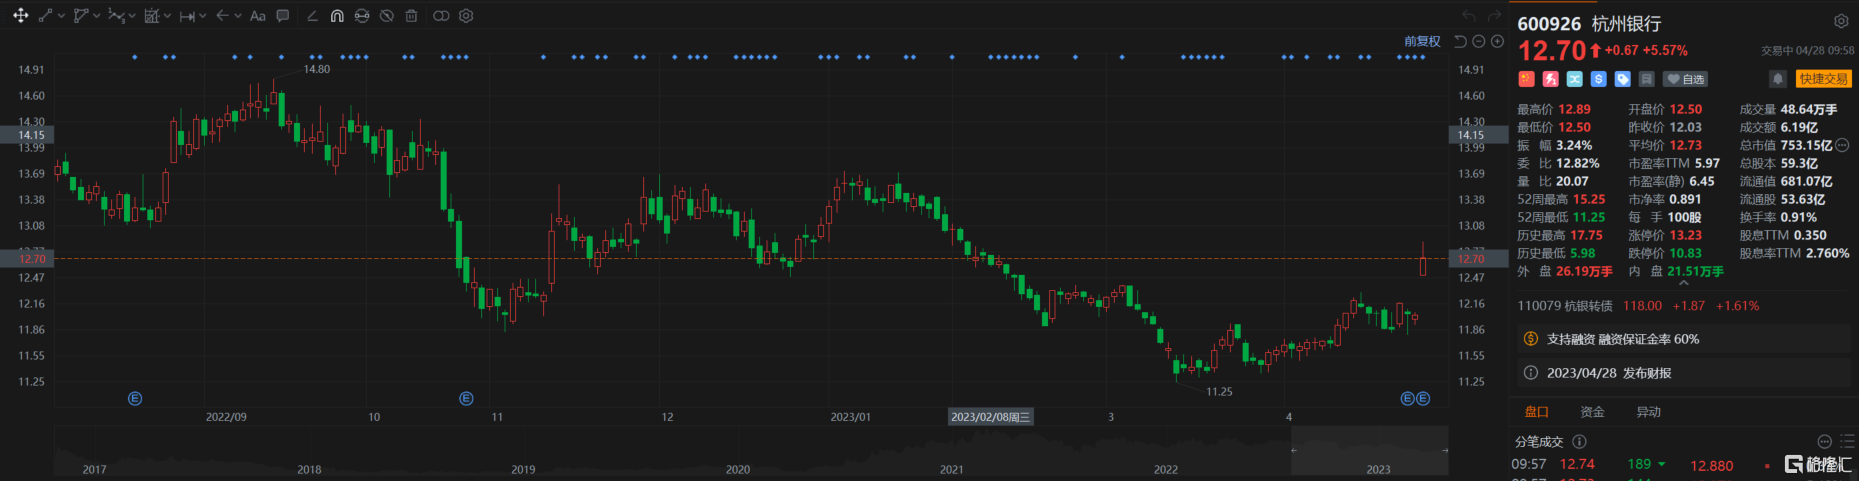Open the 2023/04/28 发布财报 earnings notice
This screenshot has width=1859, height=481.
(1683, 373)
